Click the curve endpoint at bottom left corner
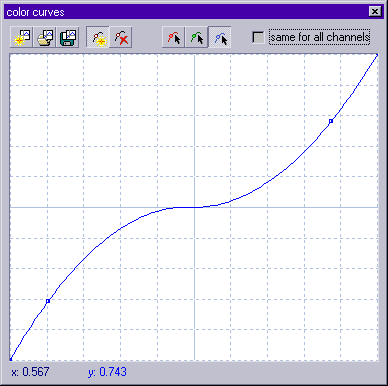Image resolution: width=388 pixels, height=386 pixels. [x=11, y=359]
